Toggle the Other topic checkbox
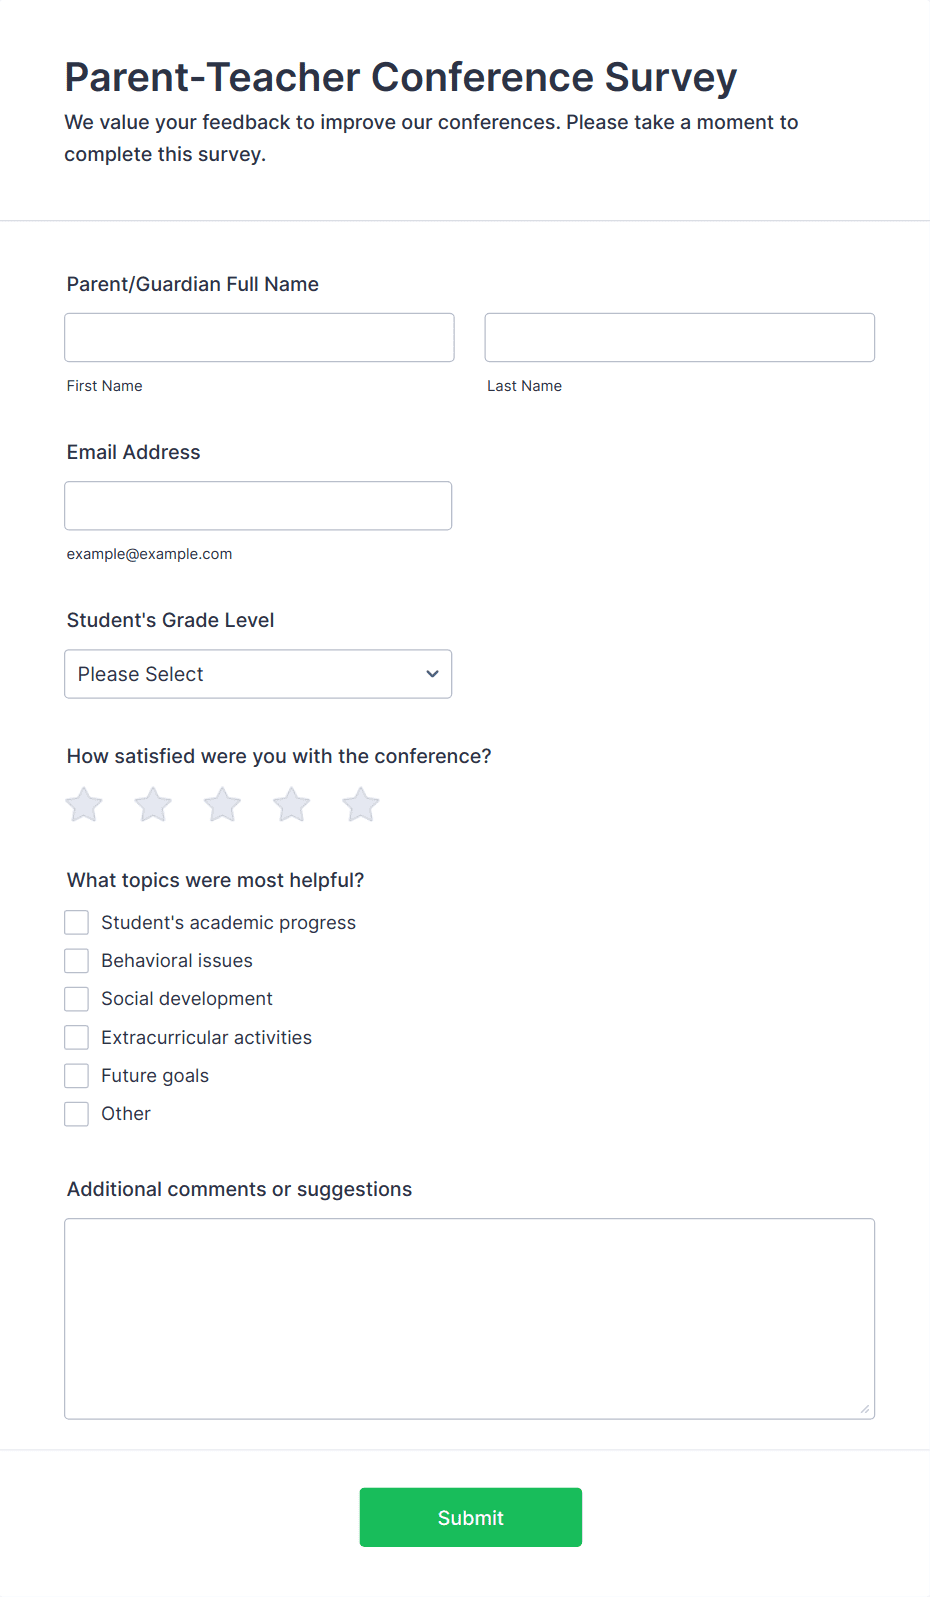930x1597 pixels. click(x=77, y=1114)
